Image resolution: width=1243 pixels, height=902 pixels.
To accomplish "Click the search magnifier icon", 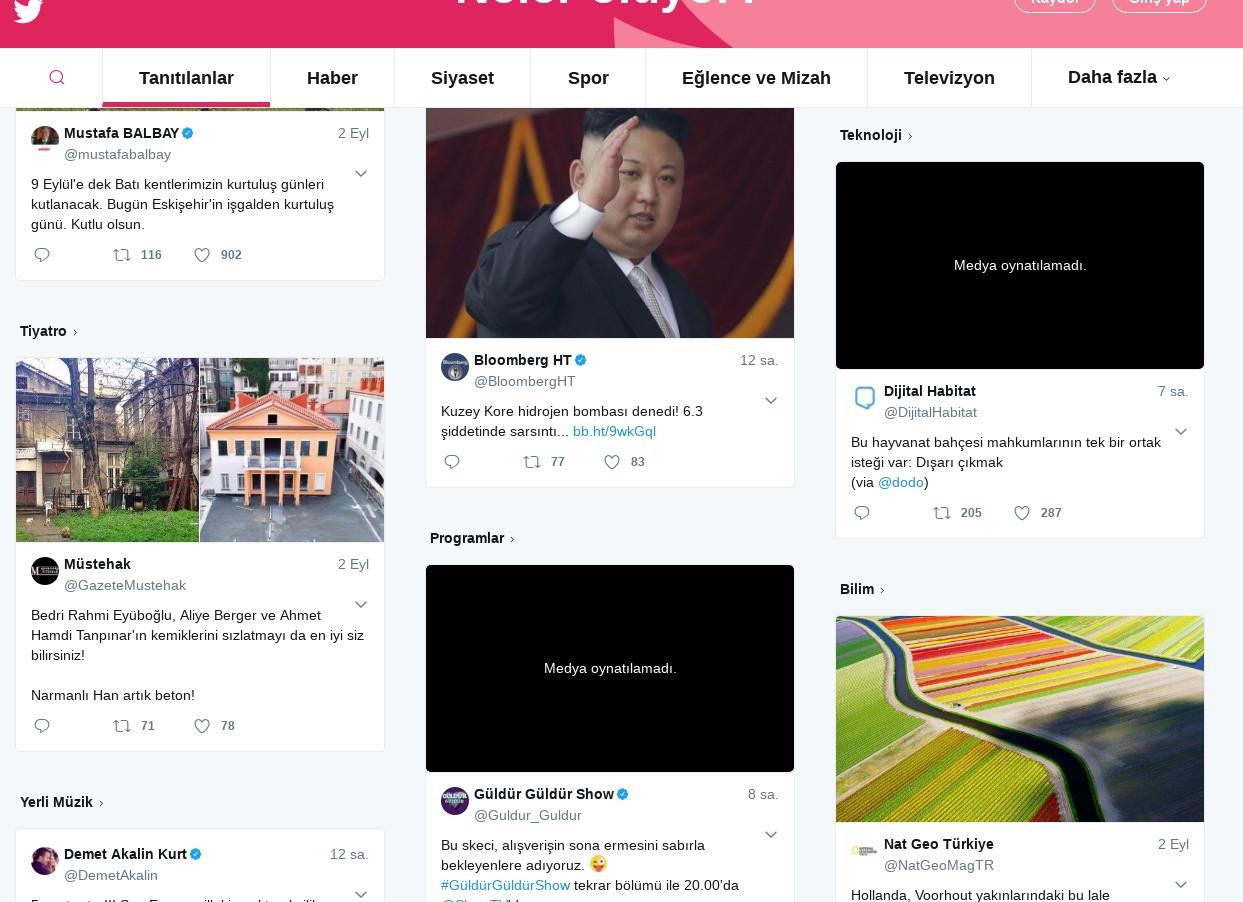I will pos(57,78).
